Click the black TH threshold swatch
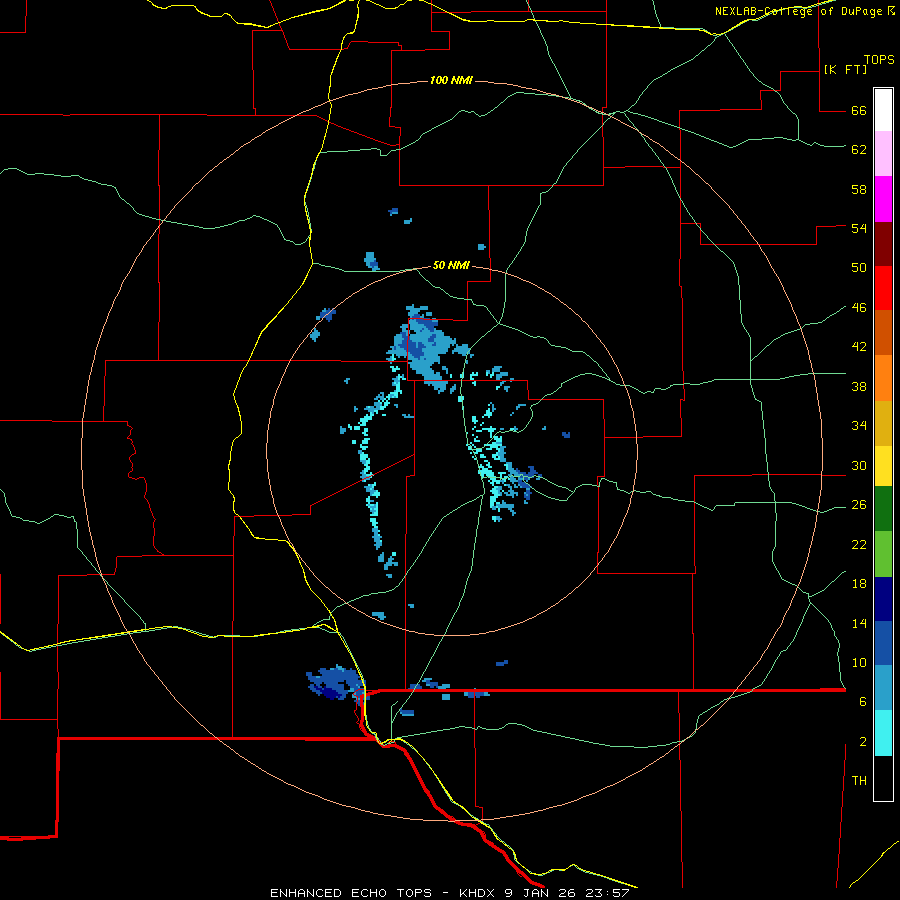Viewport: 900px width, 900px height. [883, 778]
